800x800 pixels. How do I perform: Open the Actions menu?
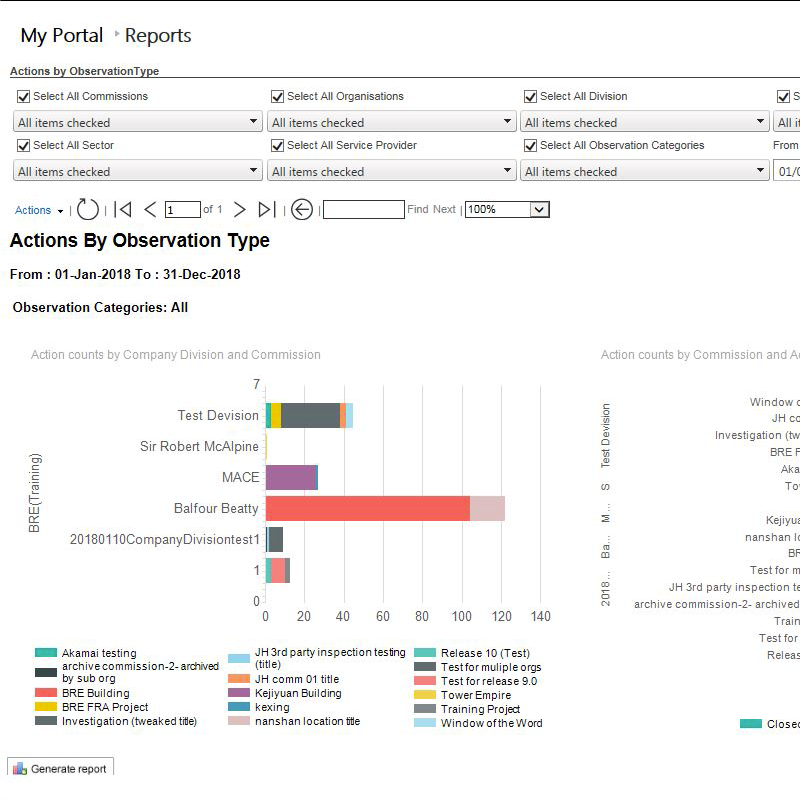[39, 210]
